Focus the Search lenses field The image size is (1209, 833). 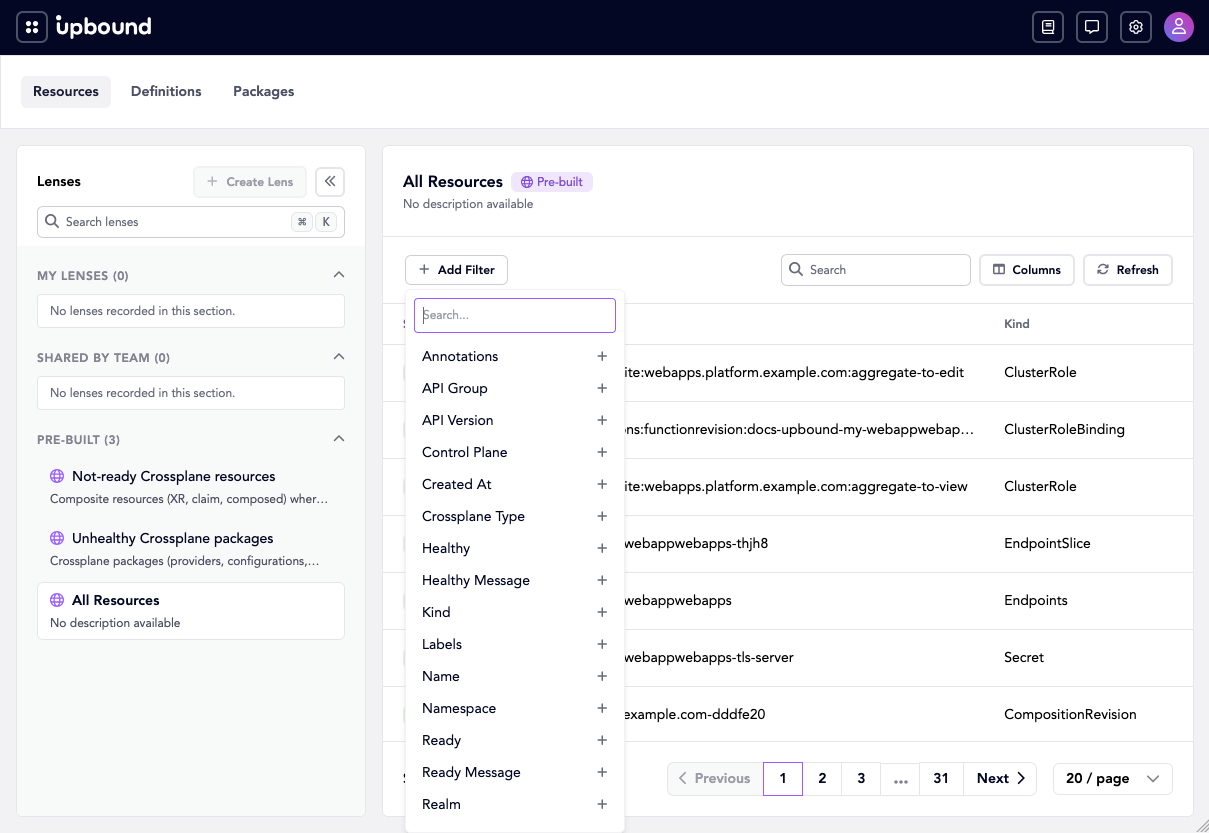point(191,222)
